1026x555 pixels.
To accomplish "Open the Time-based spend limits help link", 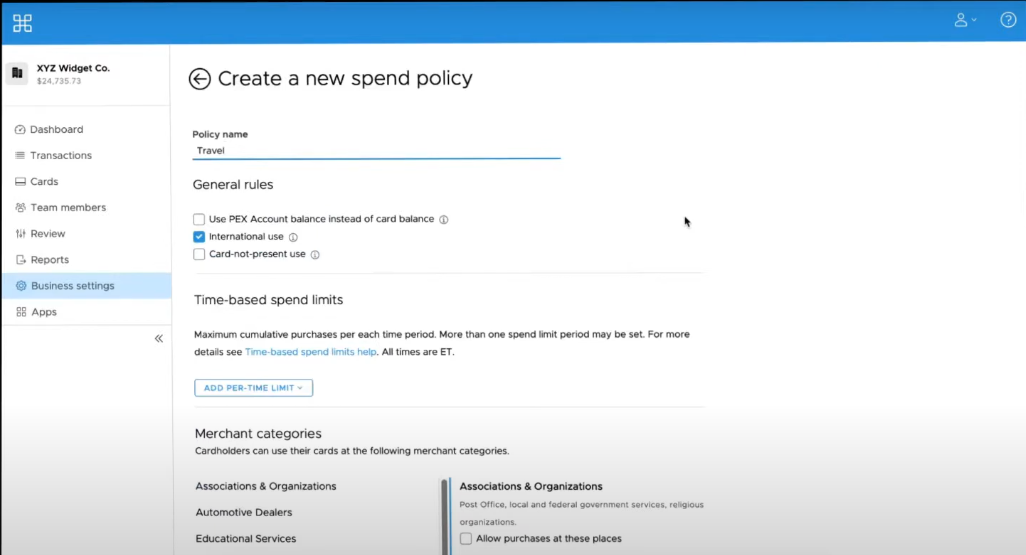I will click(x=311, y=352).
